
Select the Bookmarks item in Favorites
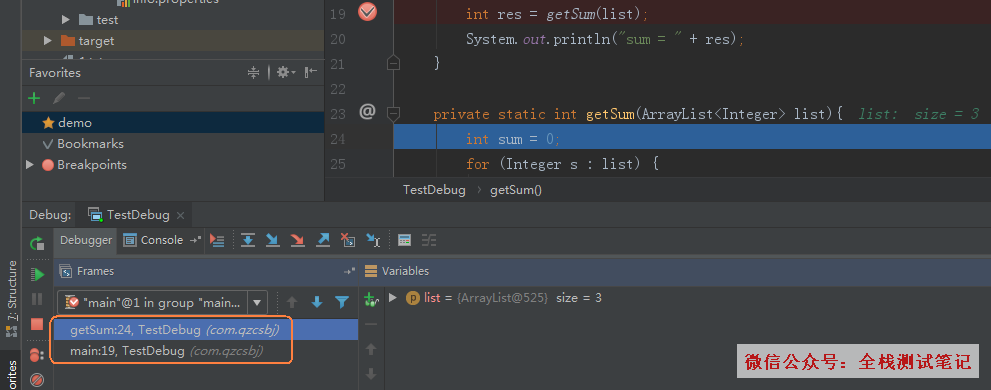pos(173,143)
